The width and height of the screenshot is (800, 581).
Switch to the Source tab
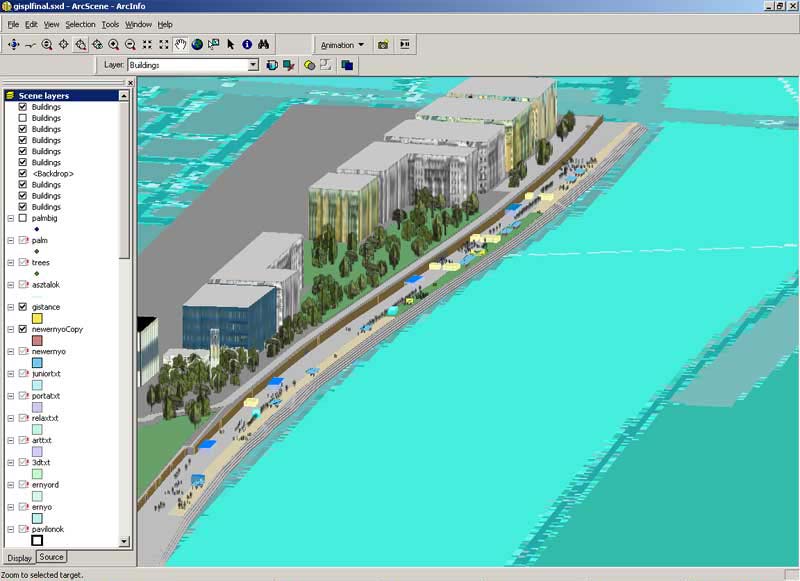click(x=51, y=557)
